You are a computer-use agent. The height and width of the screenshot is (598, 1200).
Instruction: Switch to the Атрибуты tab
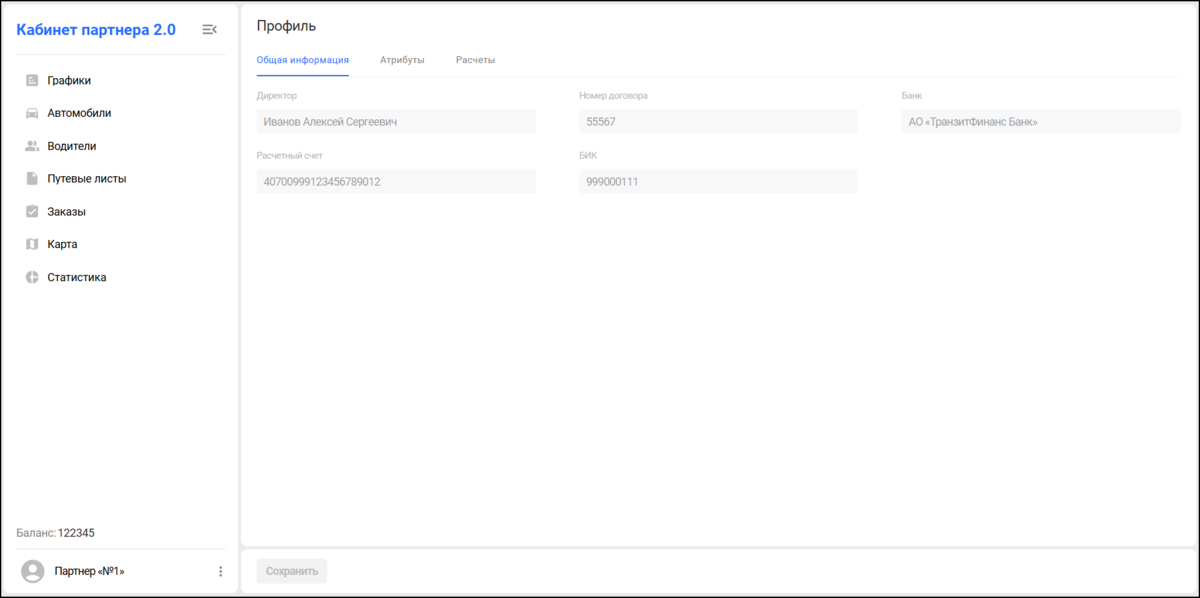pyautogui.click(x=402, y=60)
